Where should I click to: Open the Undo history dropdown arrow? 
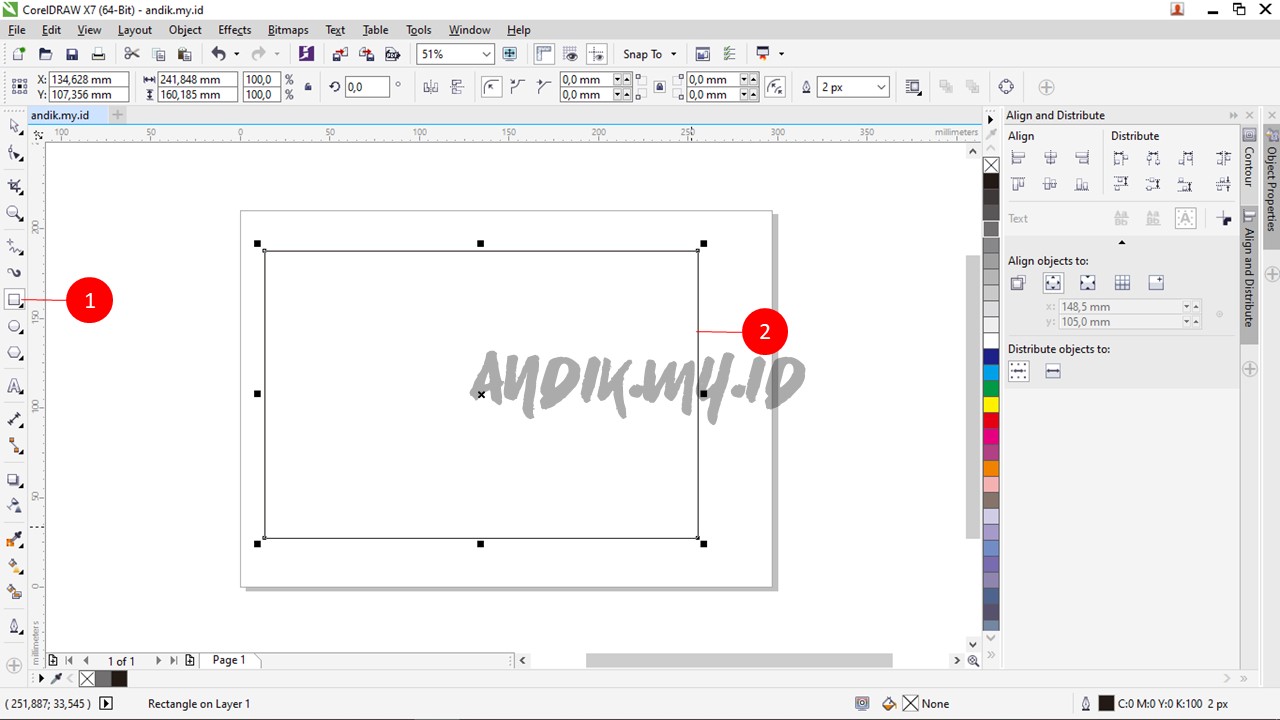pos(237,54)
